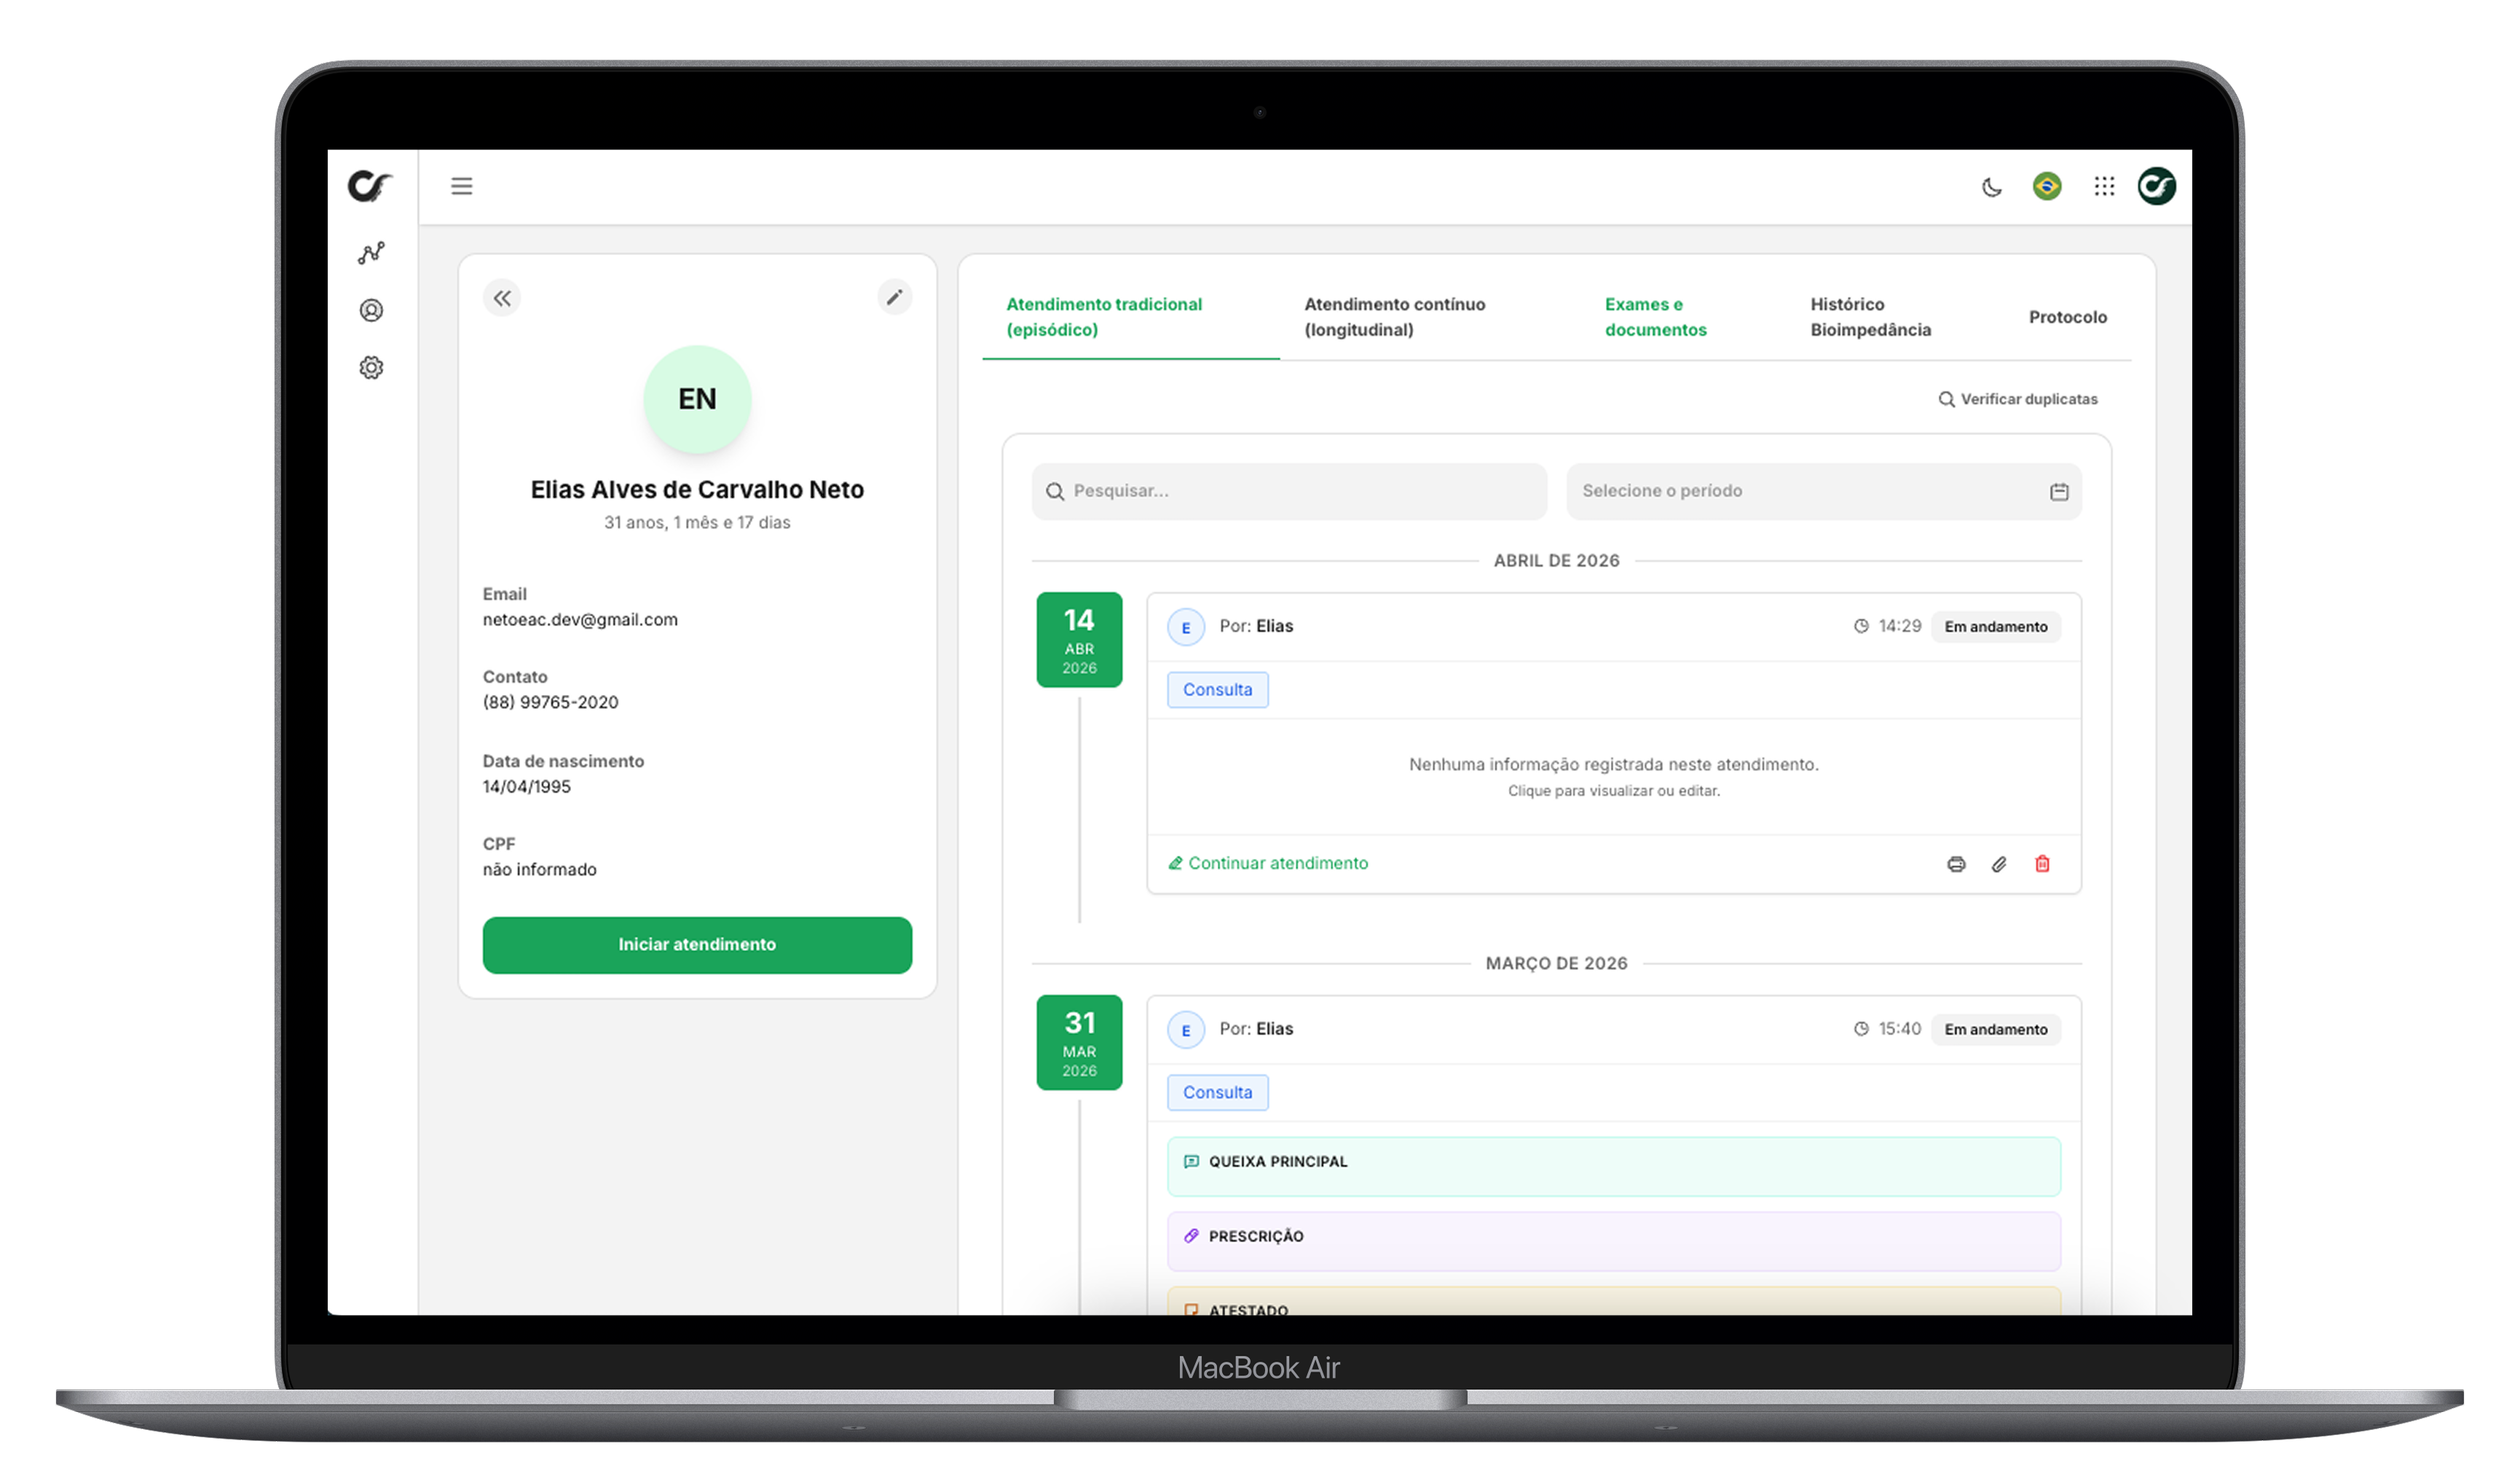
Task: Switch to dark mode with moon icon
Action: click(x=1991, y=187)
